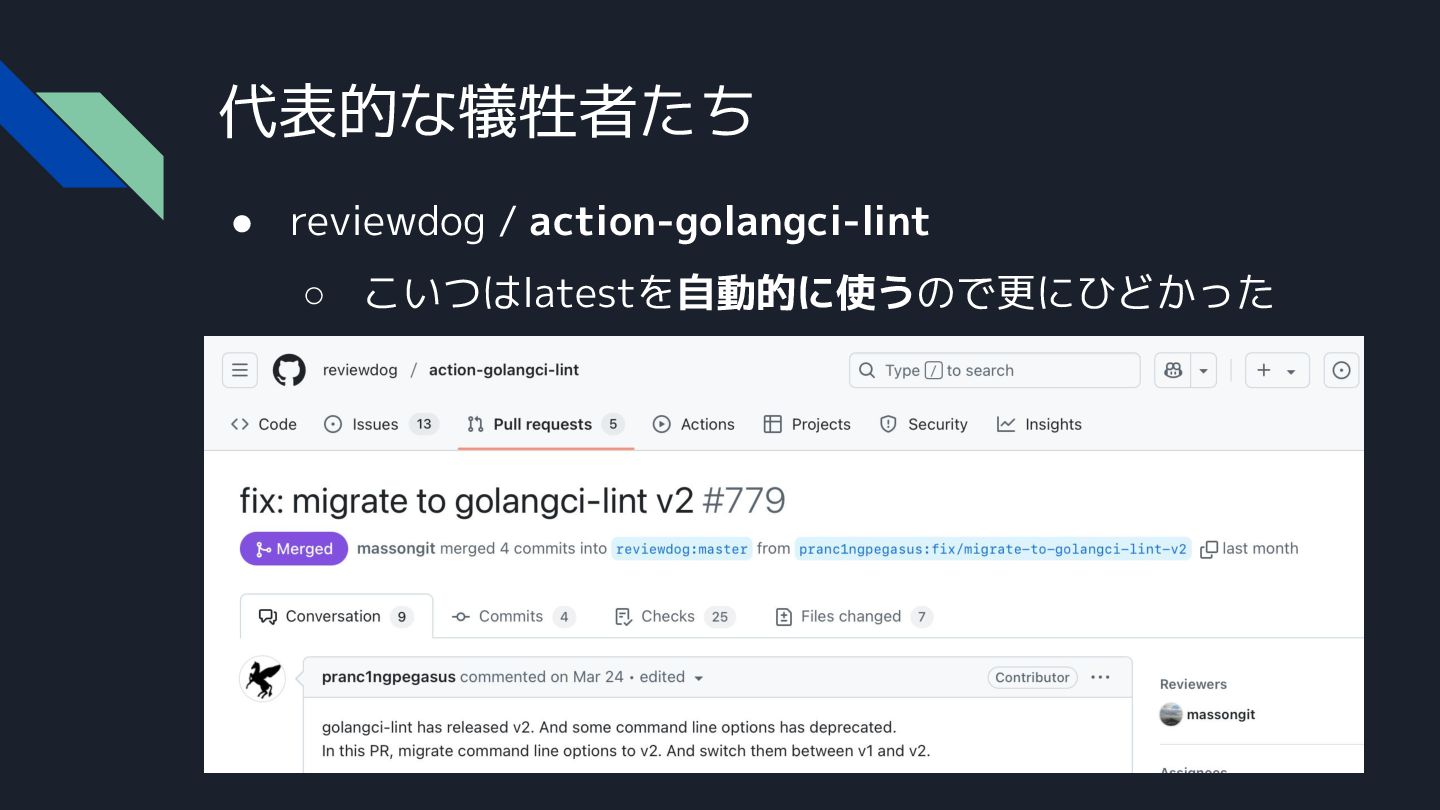This screenshot has height=810, width=1440.
Task: Expand the Copilot dropdown arrow
Action: 1203,370
